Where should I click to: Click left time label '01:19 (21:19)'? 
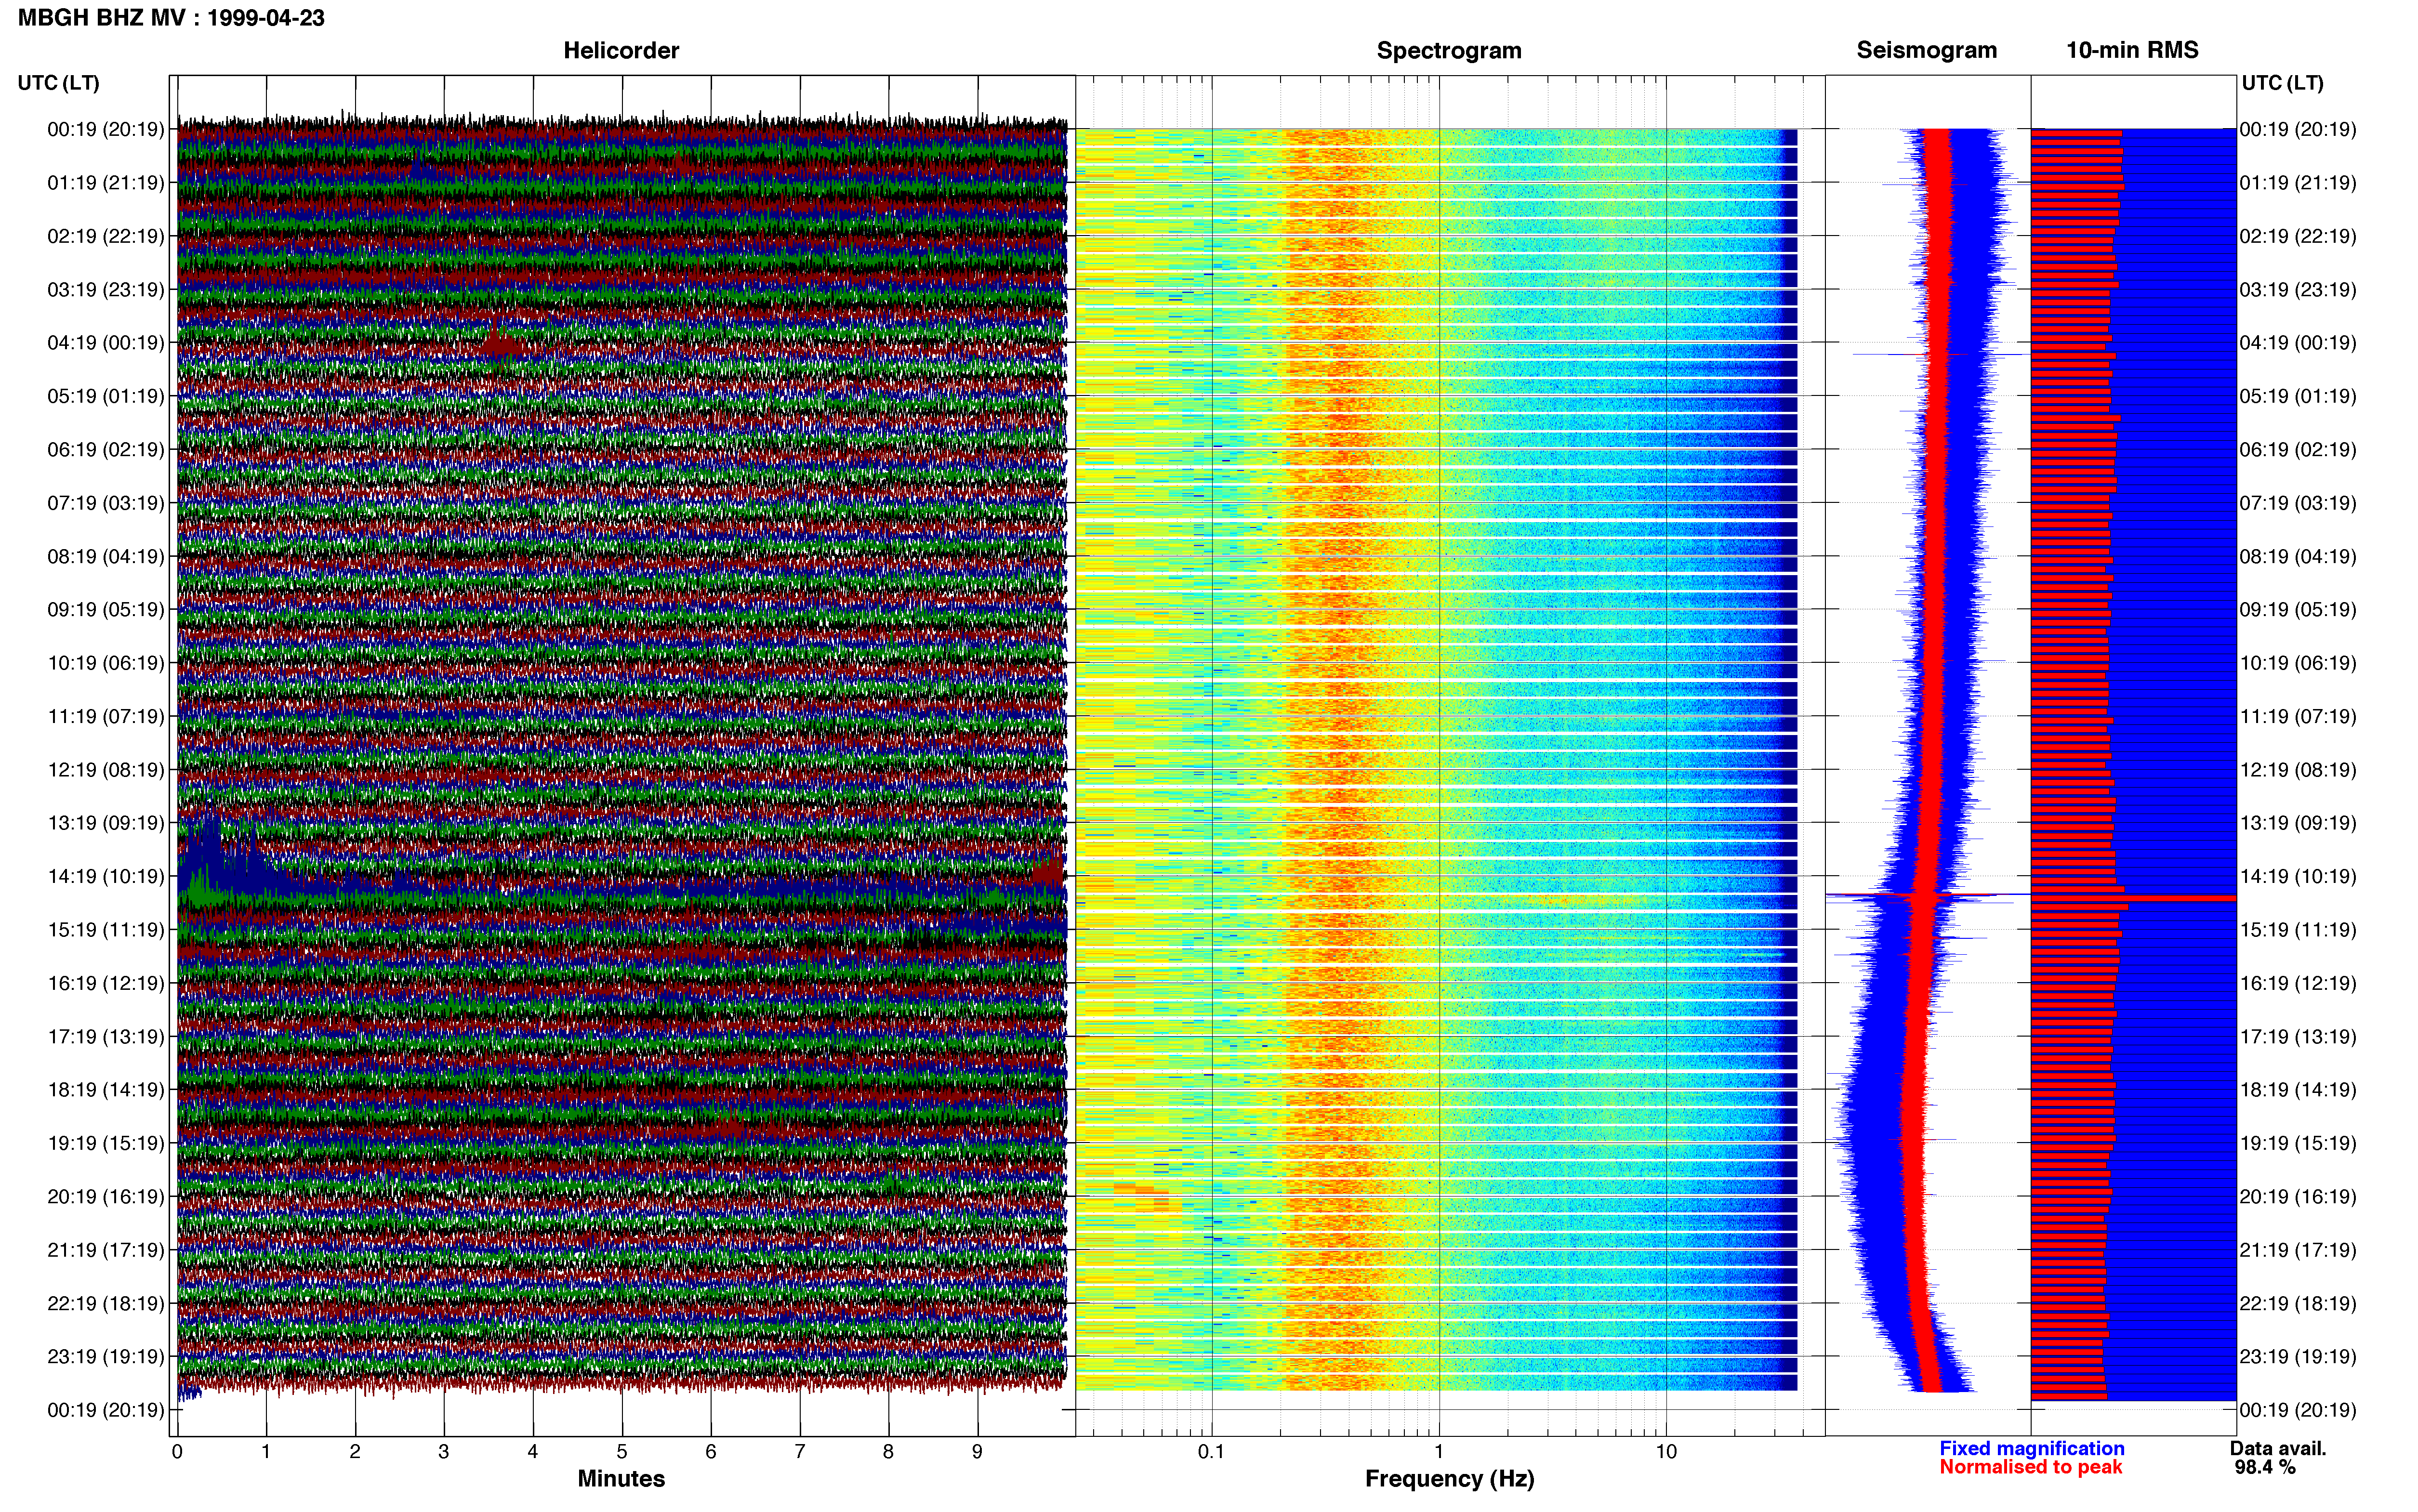click(105, 183)
